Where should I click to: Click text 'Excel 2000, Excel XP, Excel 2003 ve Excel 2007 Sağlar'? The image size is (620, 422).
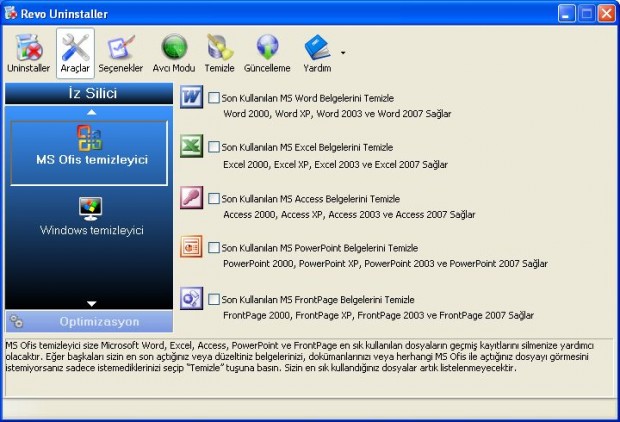[x=335, y=165]
